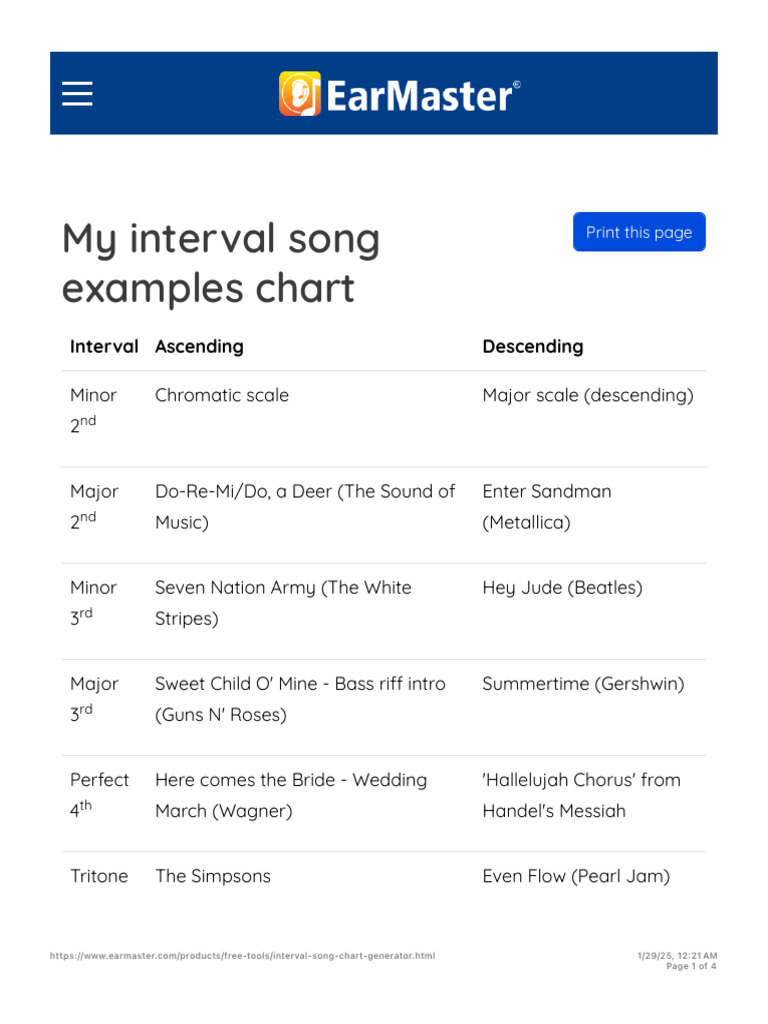Click the Interval column header
The width and height of the screenshot is (768, 1024).
click(104, 347)
